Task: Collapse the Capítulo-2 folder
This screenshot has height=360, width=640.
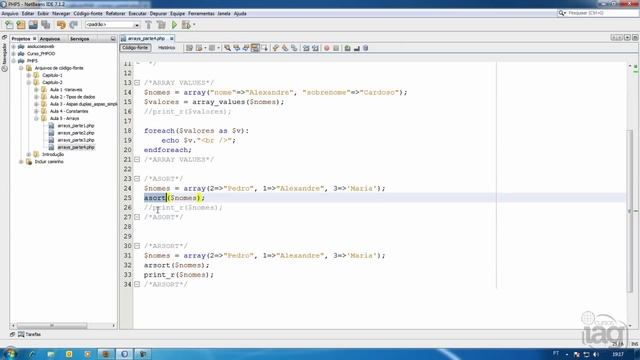Action: (29, 82)
